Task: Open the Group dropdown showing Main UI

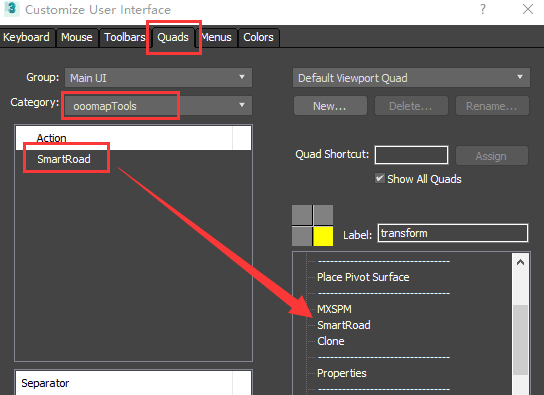Action: click(158, 77)
